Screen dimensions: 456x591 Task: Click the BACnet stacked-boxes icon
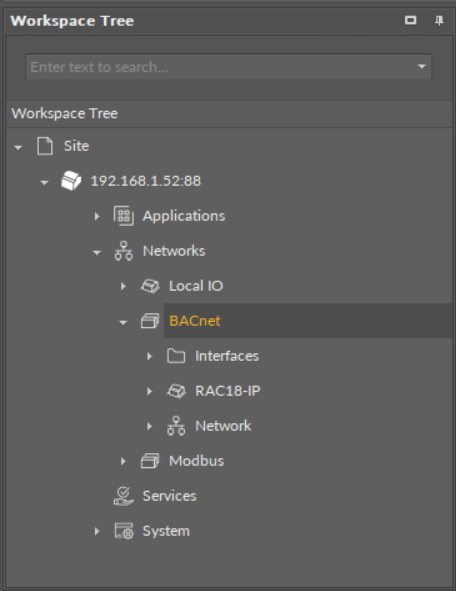click(x=150, y=321)
